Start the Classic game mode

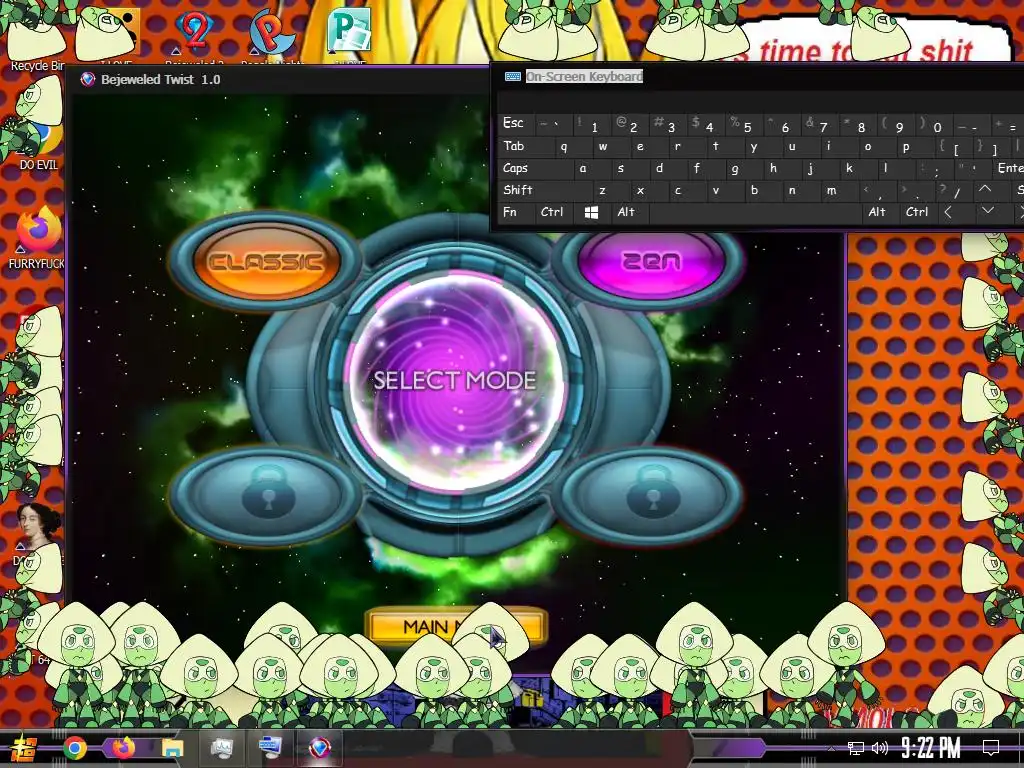(266, 261)
